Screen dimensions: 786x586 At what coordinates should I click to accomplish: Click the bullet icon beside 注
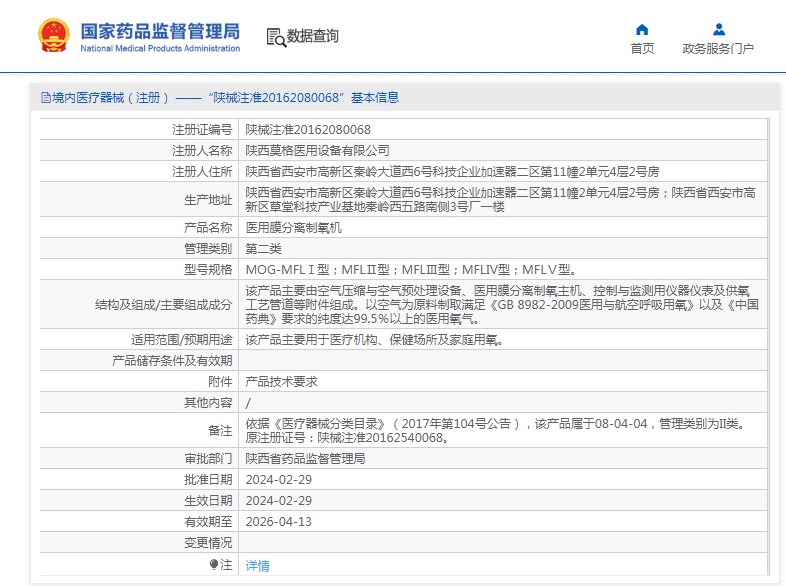[214, 565]
